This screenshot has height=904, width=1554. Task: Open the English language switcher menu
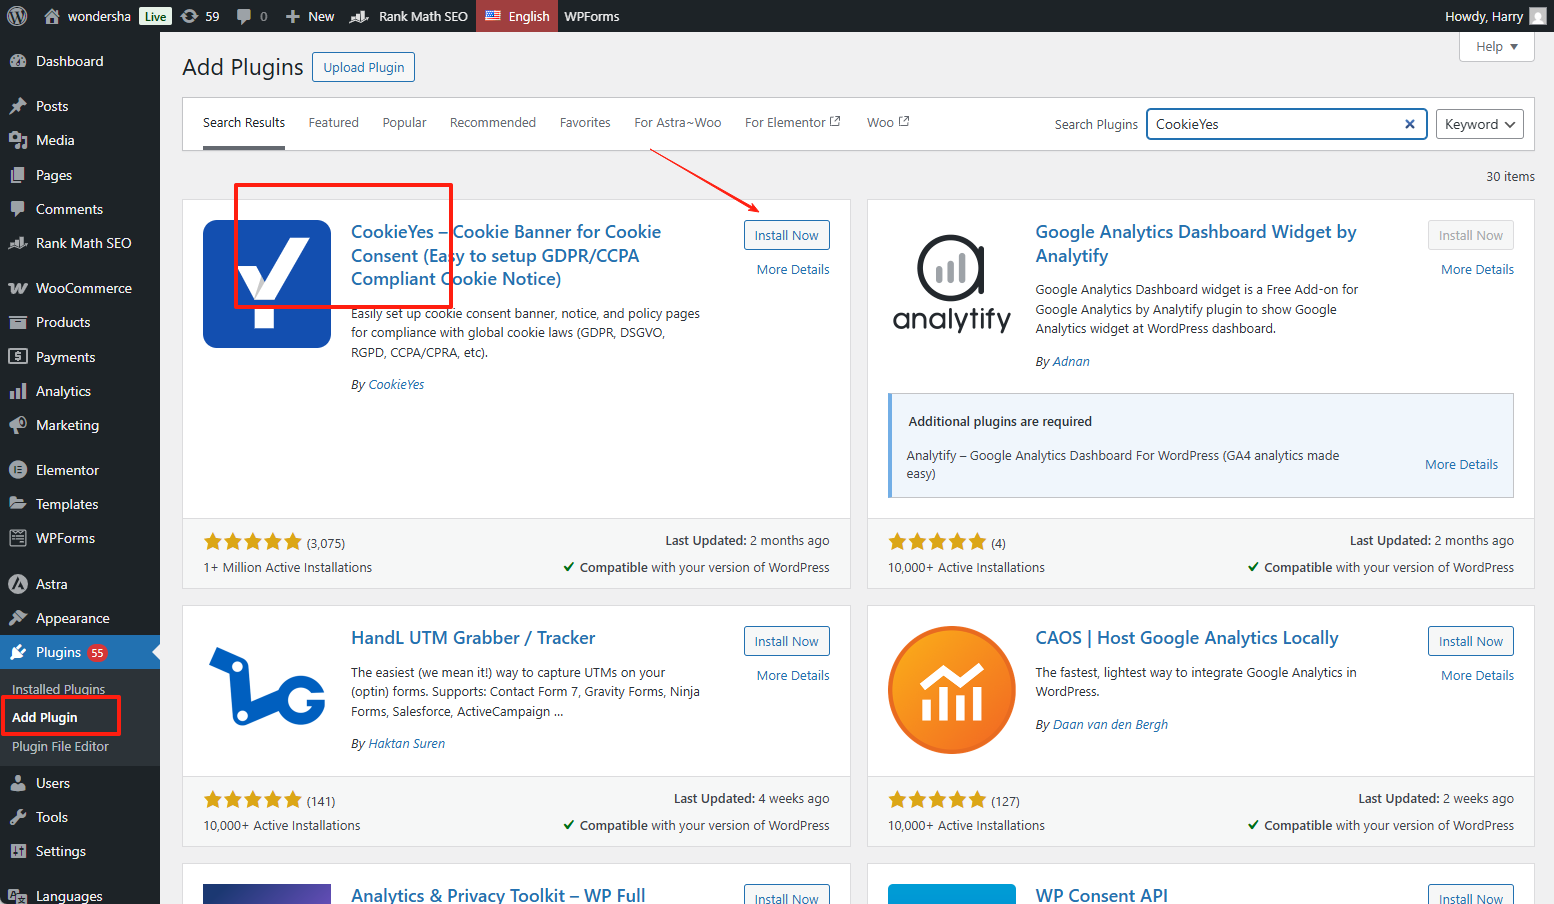517,16
